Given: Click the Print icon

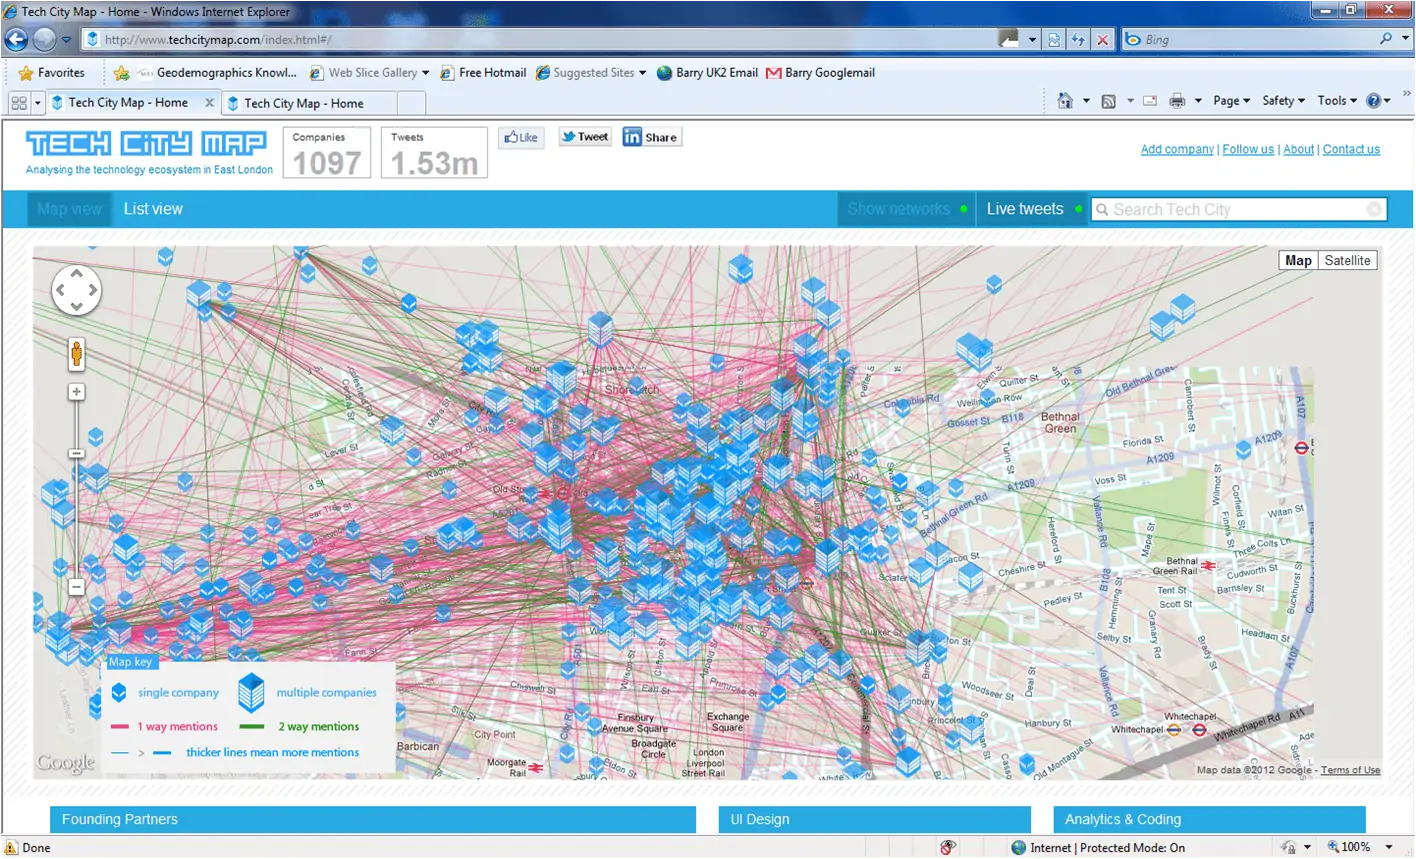Looking at the screenshot, I should click(1177, 101).
